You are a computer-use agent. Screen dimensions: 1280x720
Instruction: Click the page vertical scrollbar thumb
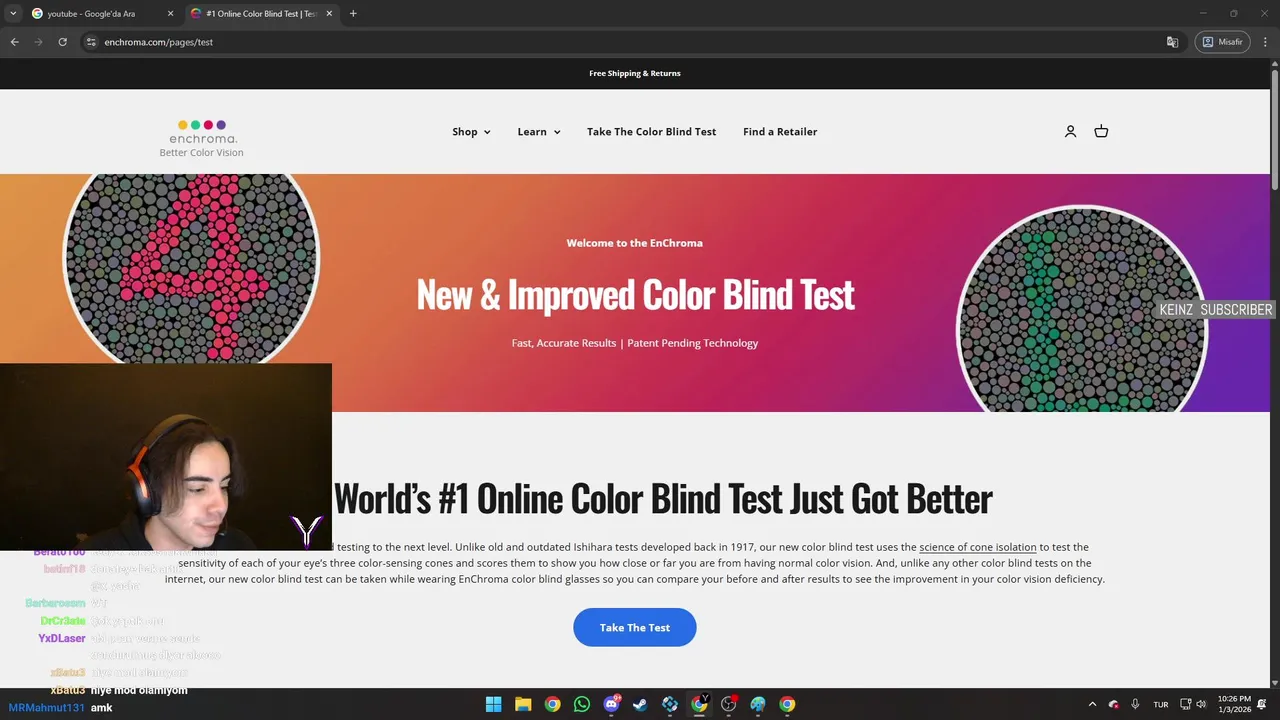pos(1275,128)
